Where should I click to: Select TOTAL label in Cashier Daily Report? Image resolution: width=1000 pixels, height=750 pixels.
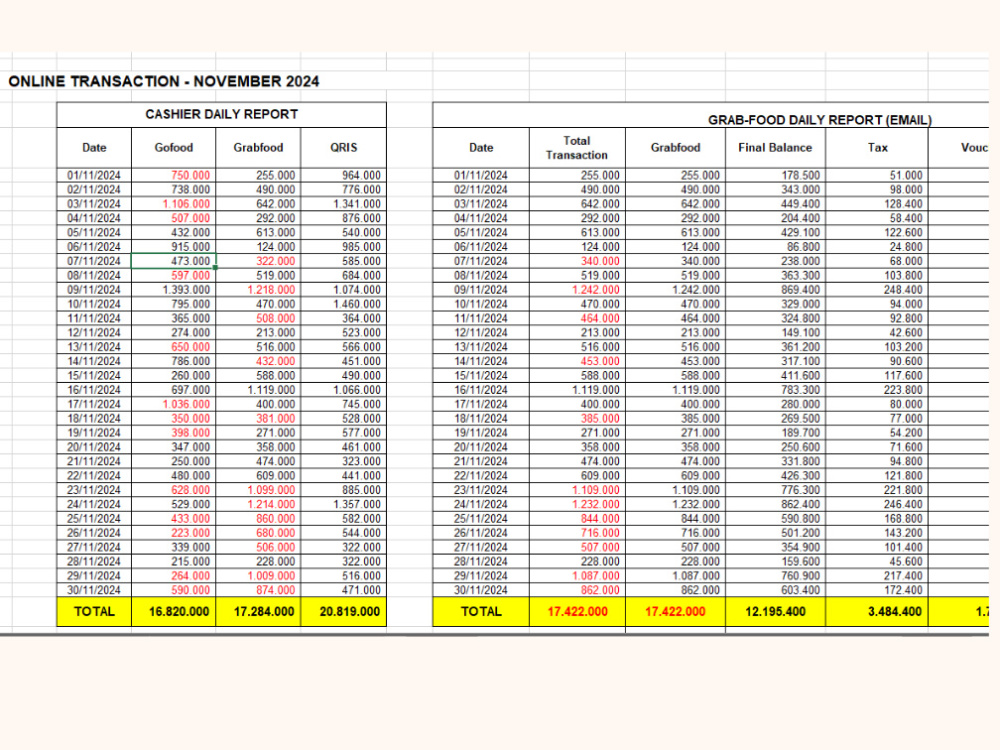tap(94, 612)
